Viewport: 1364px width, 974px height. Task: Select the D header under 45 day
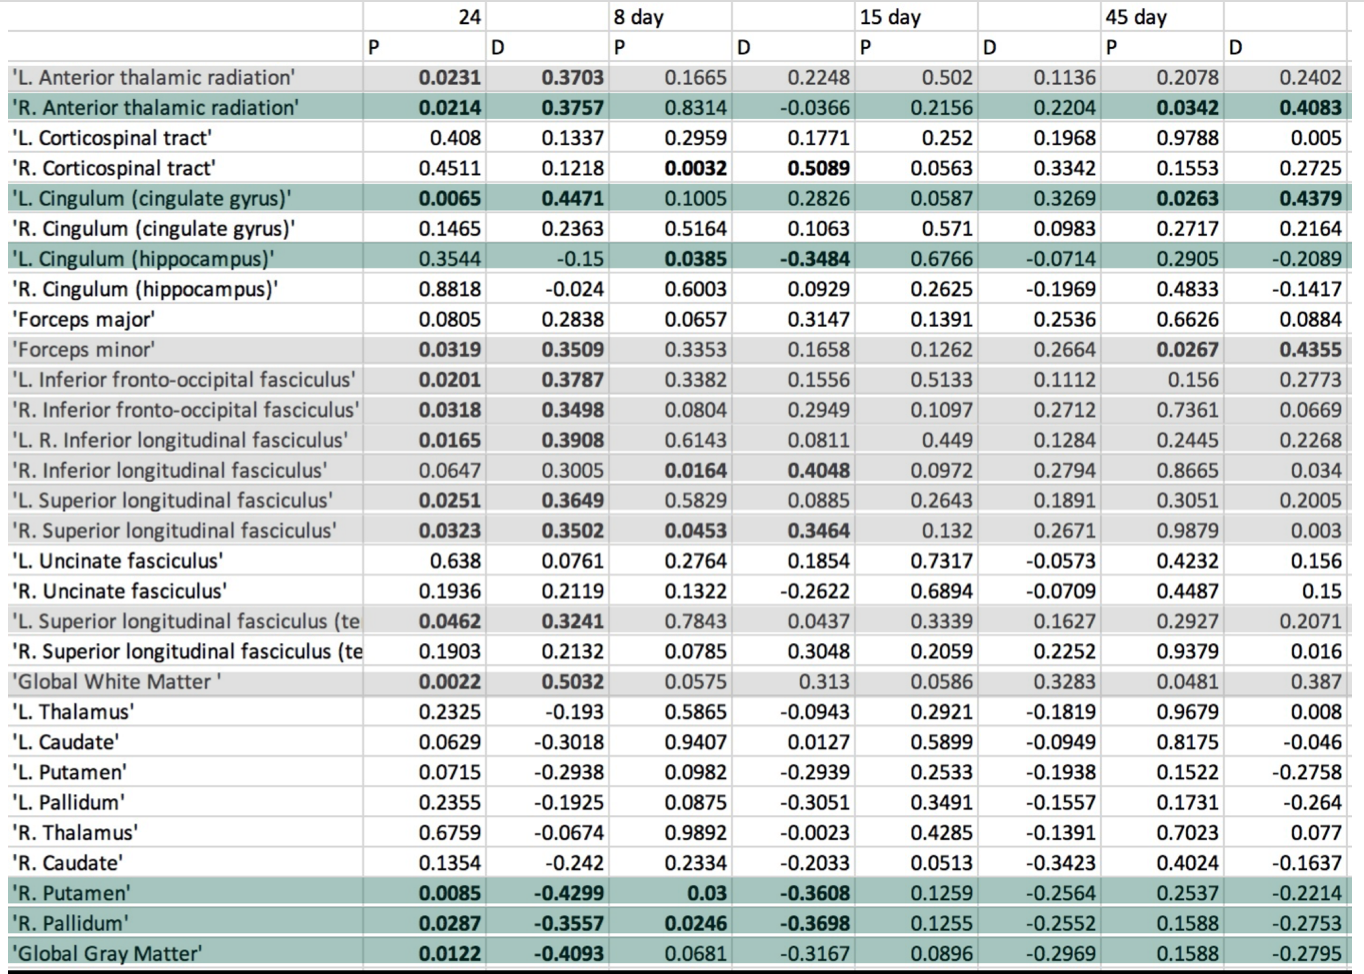tap(1235, 47)
